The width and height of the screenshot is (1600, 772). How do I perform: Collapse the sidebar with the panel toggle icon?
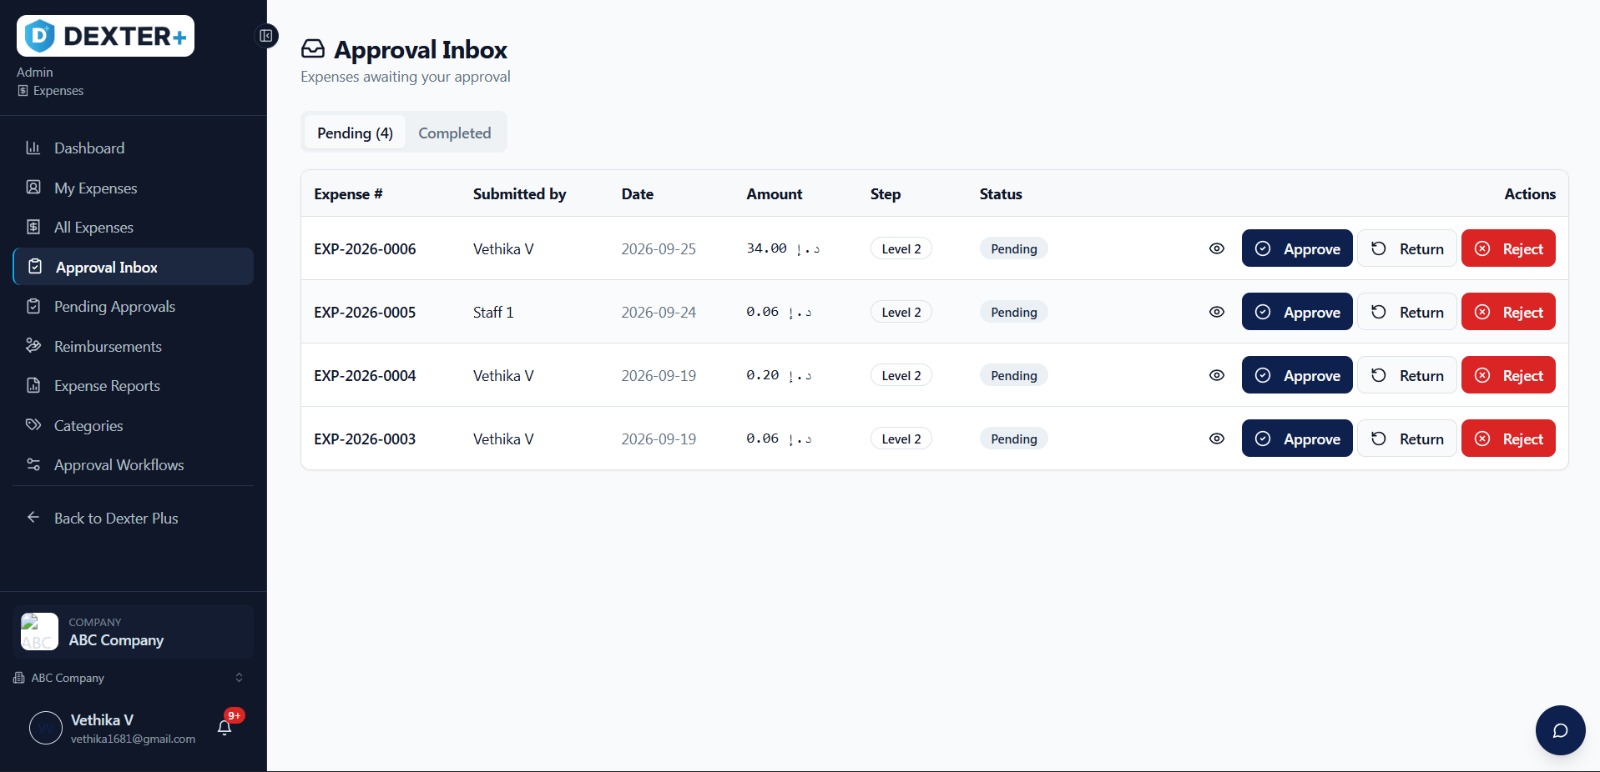pos(266,36)
